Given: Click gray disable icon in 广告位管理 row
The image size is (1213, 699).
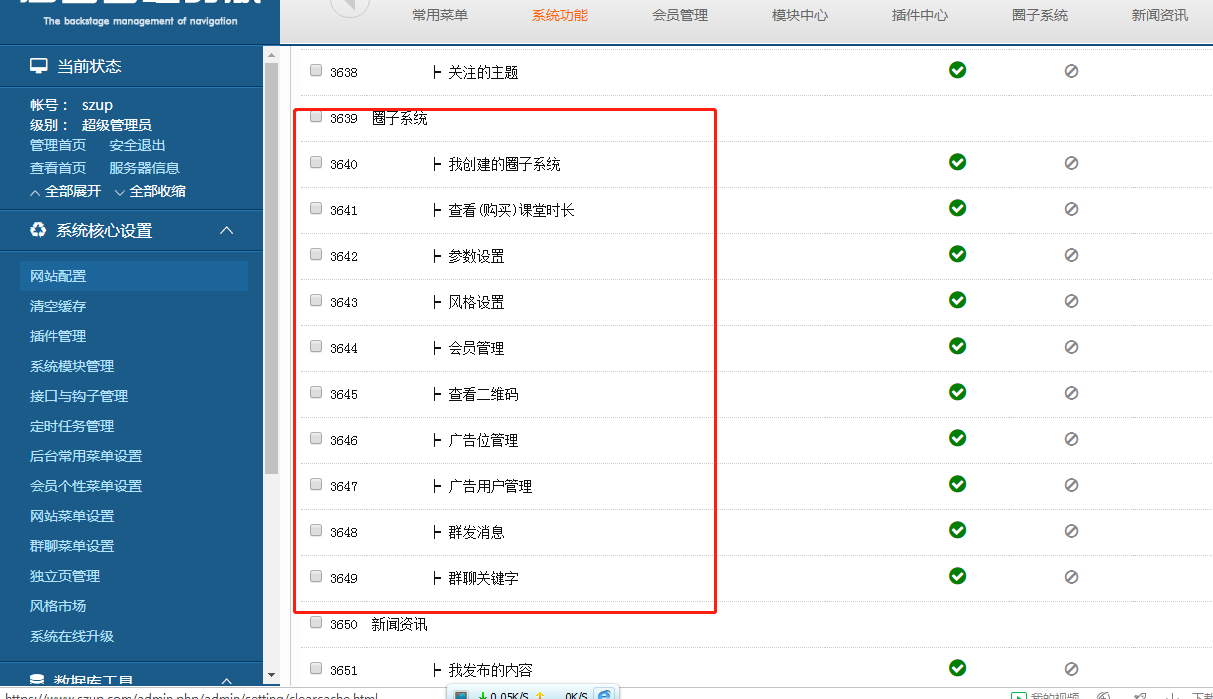Looking at the screenshot, I should click(1071, 439).
